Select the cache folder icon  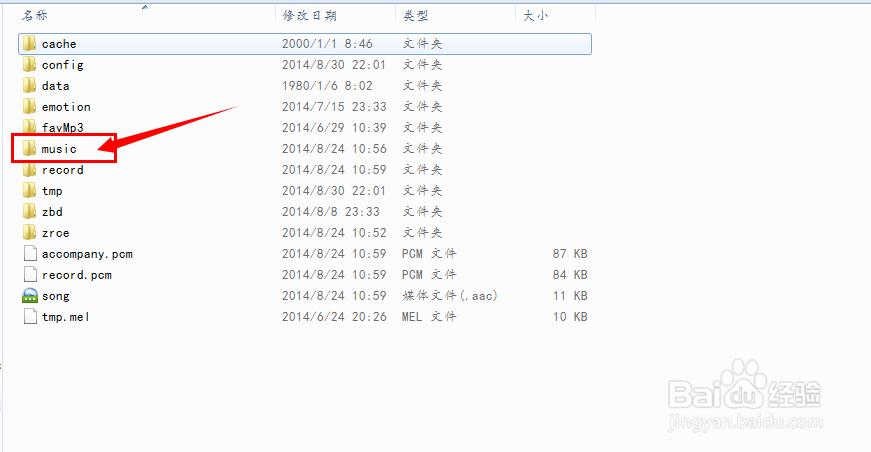point(30,43)
